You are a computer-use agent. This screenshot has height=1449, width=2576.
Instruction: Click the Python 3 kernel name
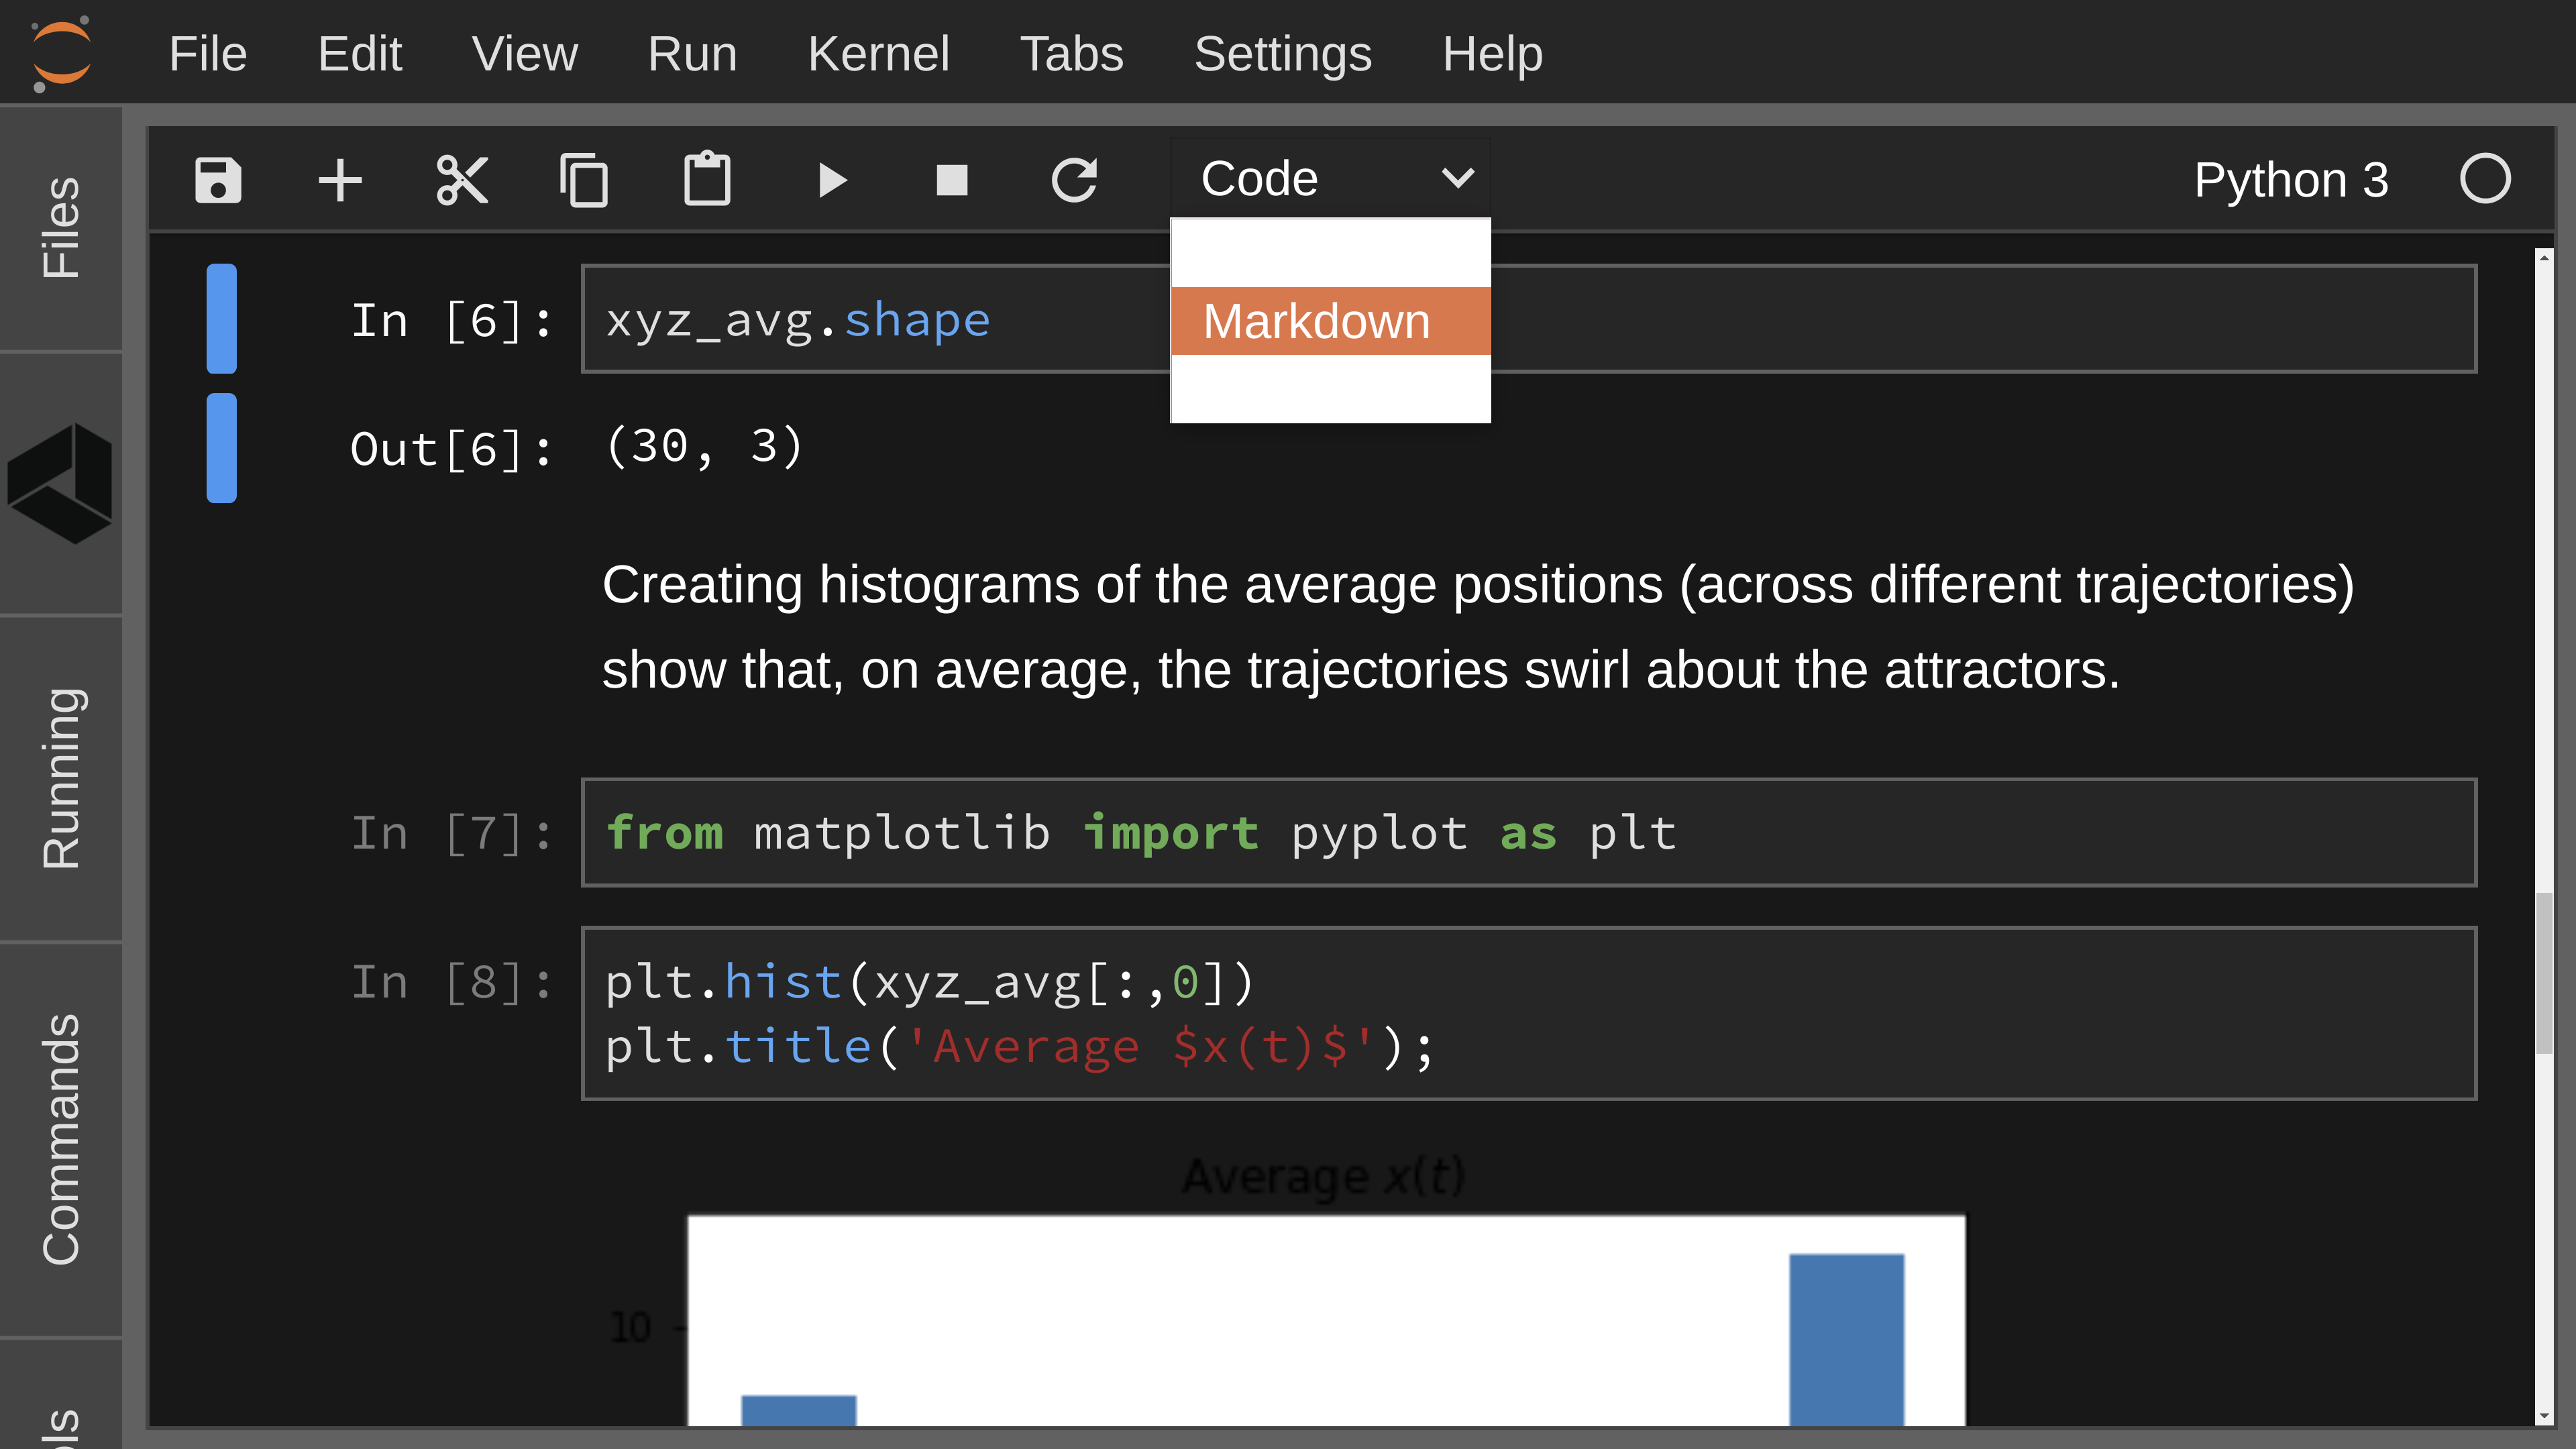point(2291,179)
